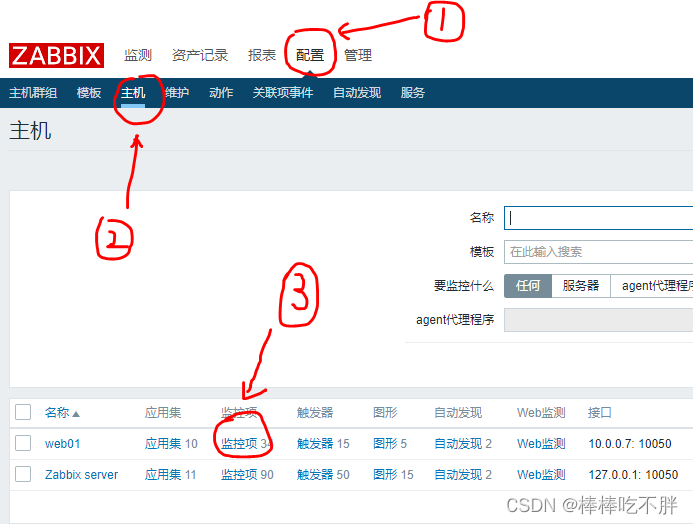The height and width of the screenshot is (524, 693).
Task: Check the Zabbix server row checkbox
Action: pos(23,474)
